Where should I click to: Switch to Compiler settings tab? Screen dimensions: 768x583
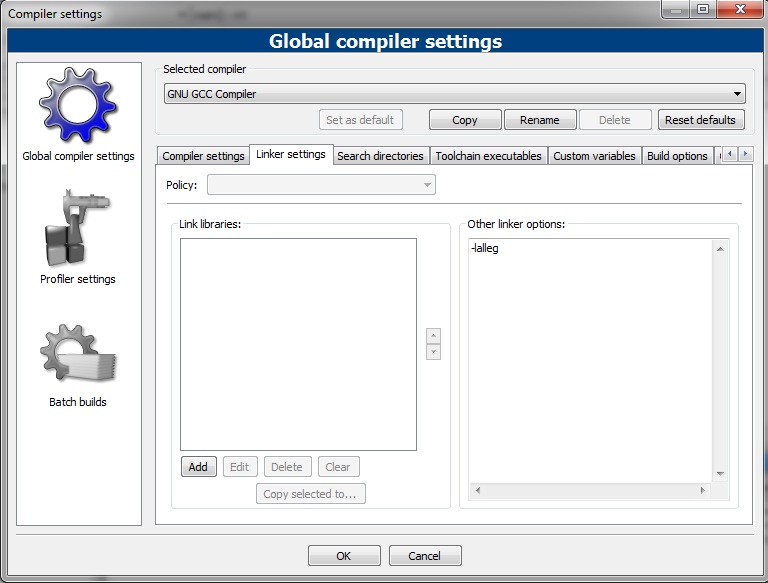coord(203,156)
